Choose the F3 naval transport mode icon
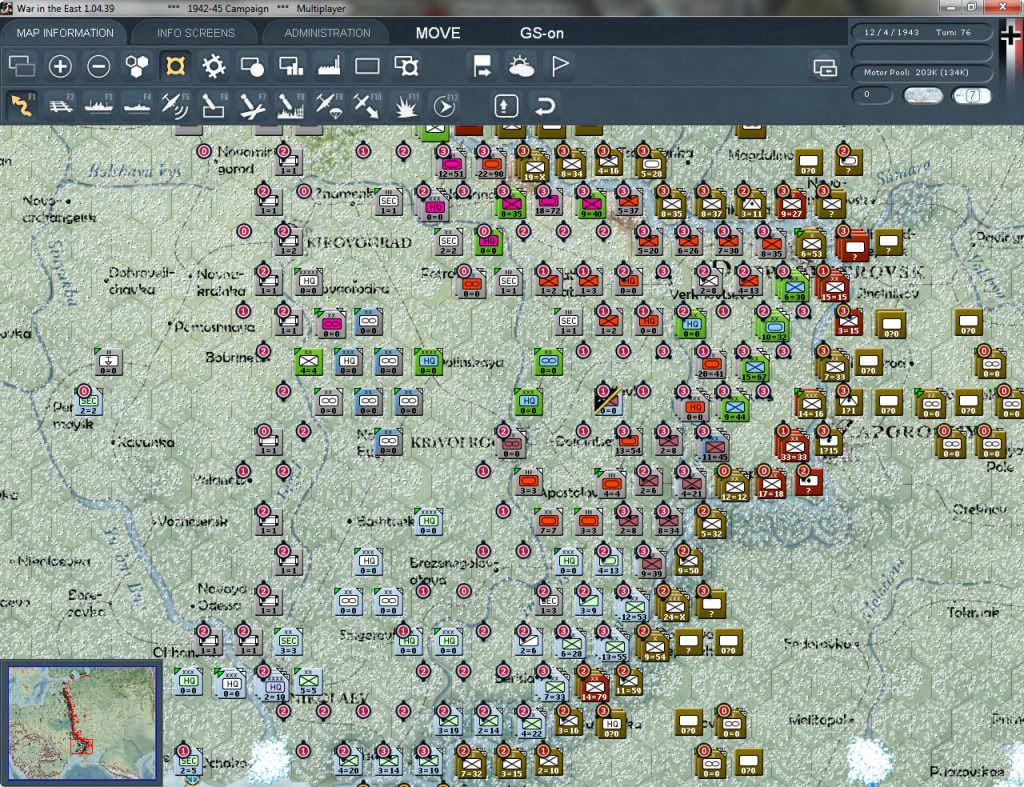 [99, 106]
